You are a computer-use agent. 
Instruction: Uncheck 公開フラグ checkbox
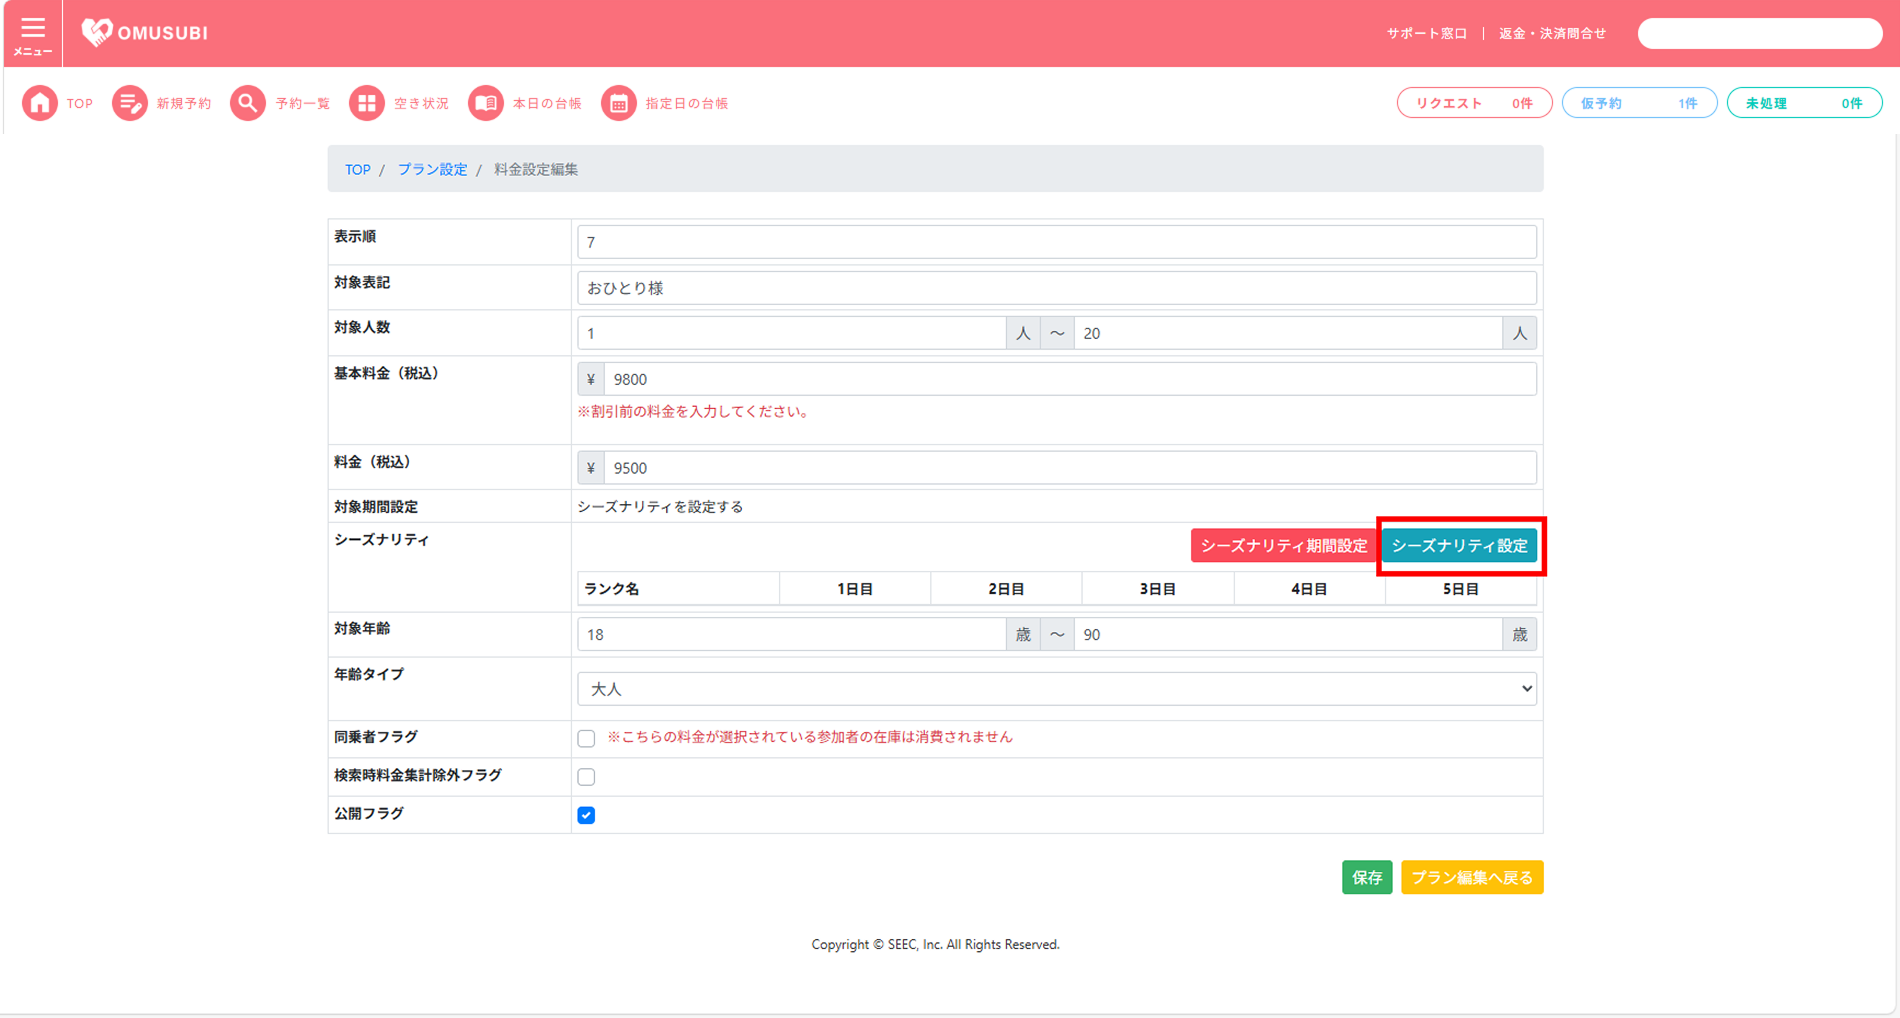[x=586, y=815]
